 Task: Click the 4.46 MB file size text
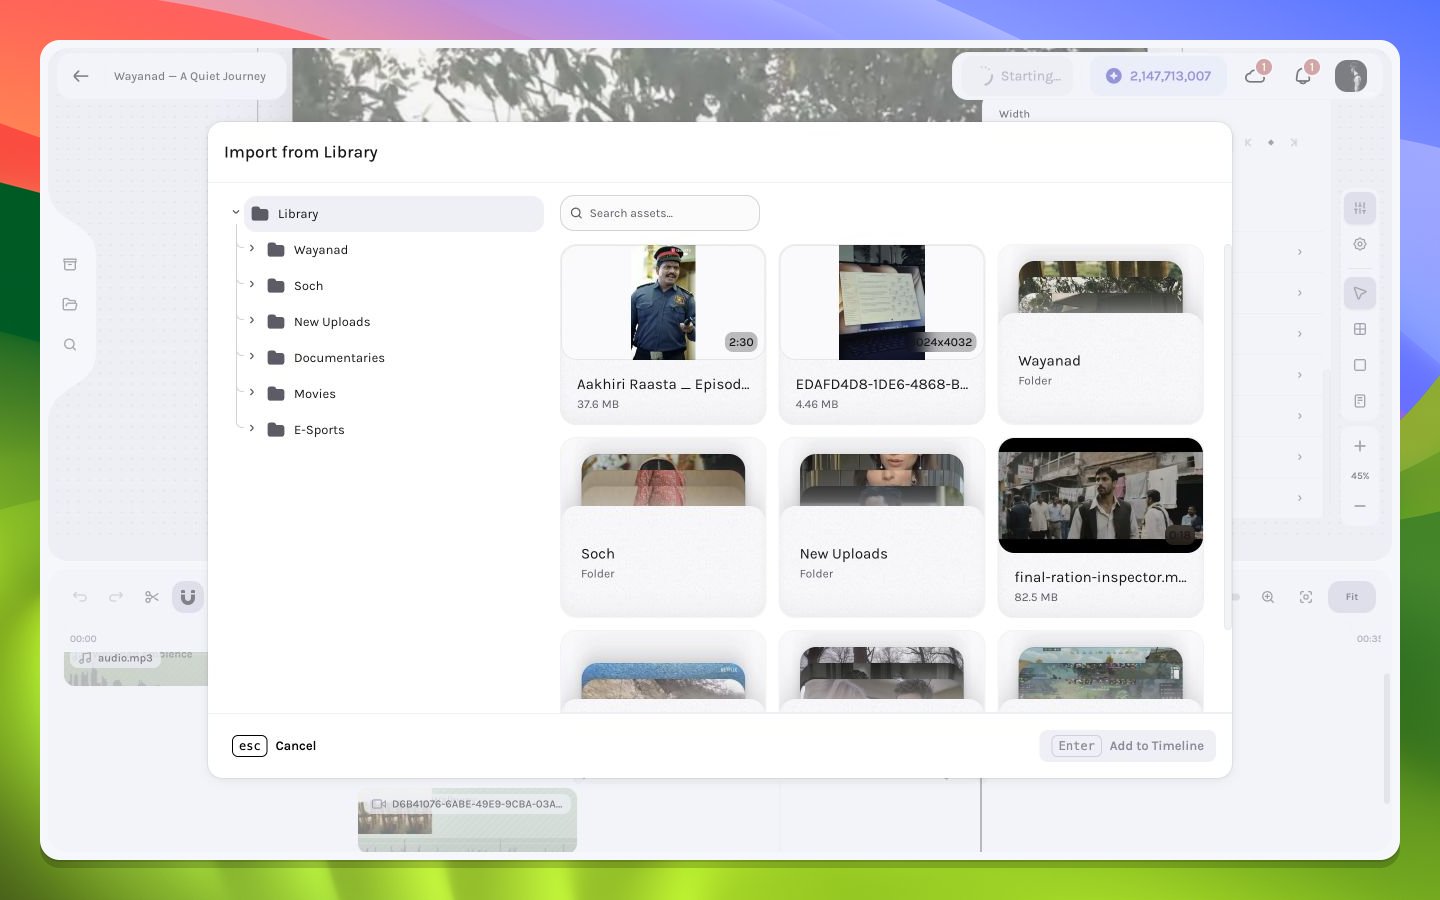pos(817,404)
